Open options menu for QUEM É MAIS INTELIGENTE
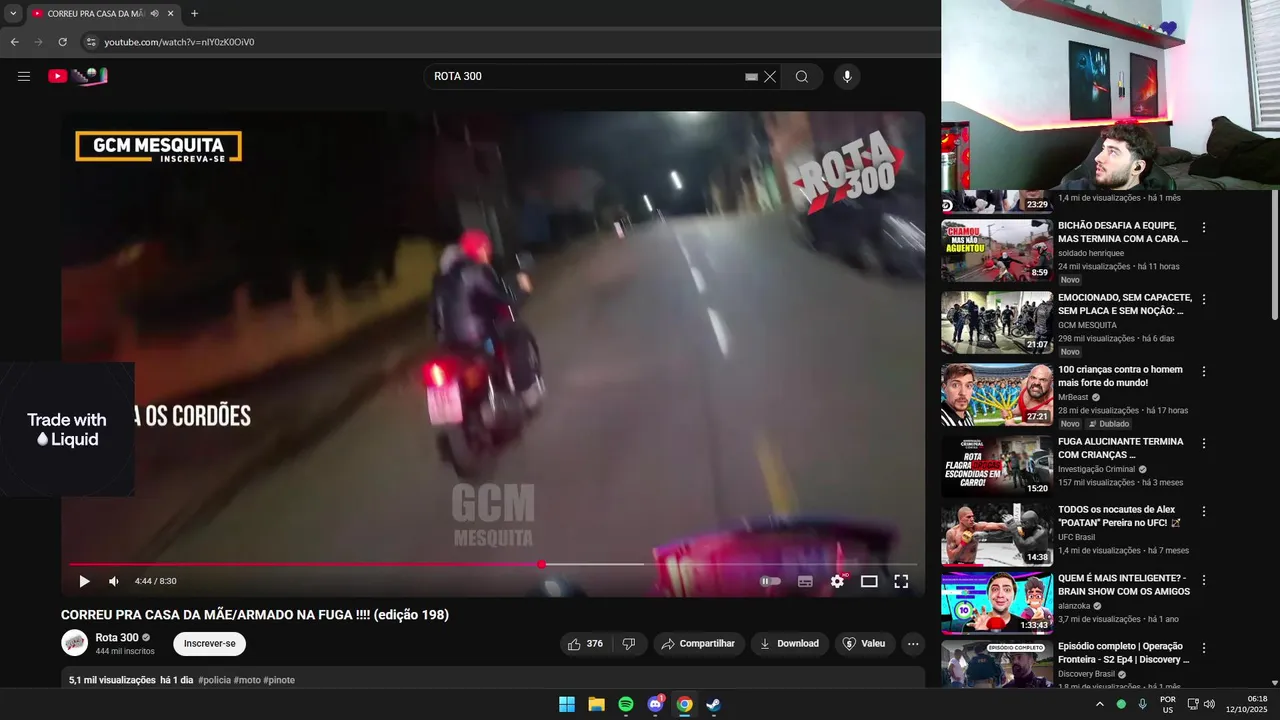The width and height of the screenshot is (1280, 720). tap(1204, 580)
